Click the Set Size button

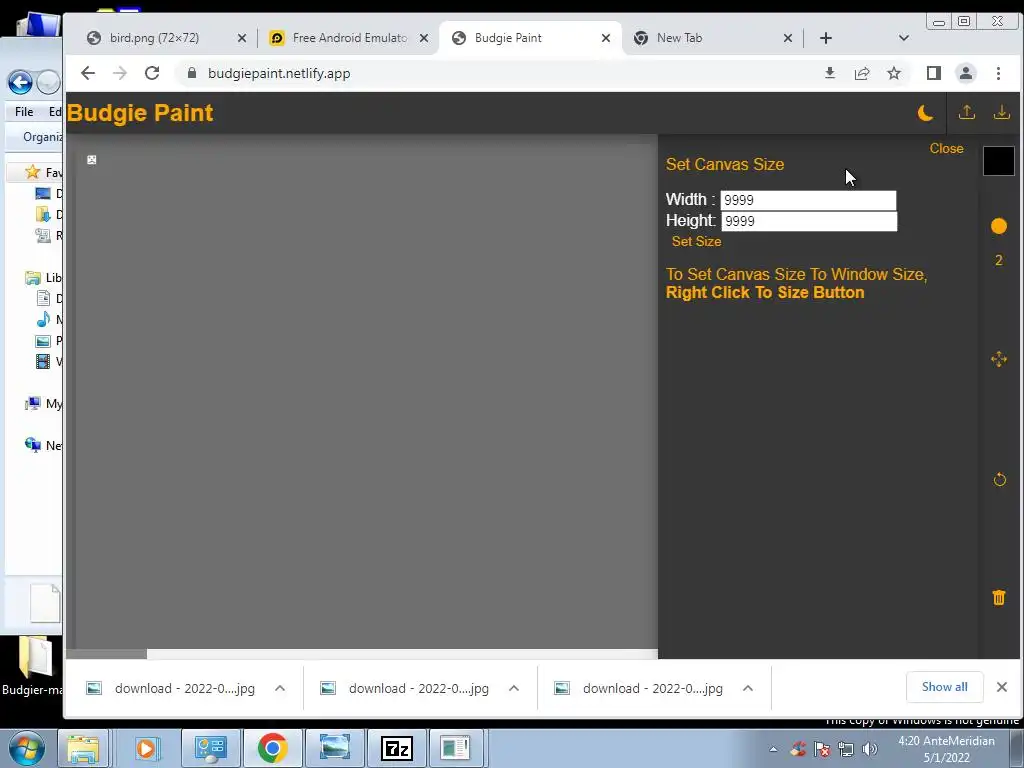[696, 241]
